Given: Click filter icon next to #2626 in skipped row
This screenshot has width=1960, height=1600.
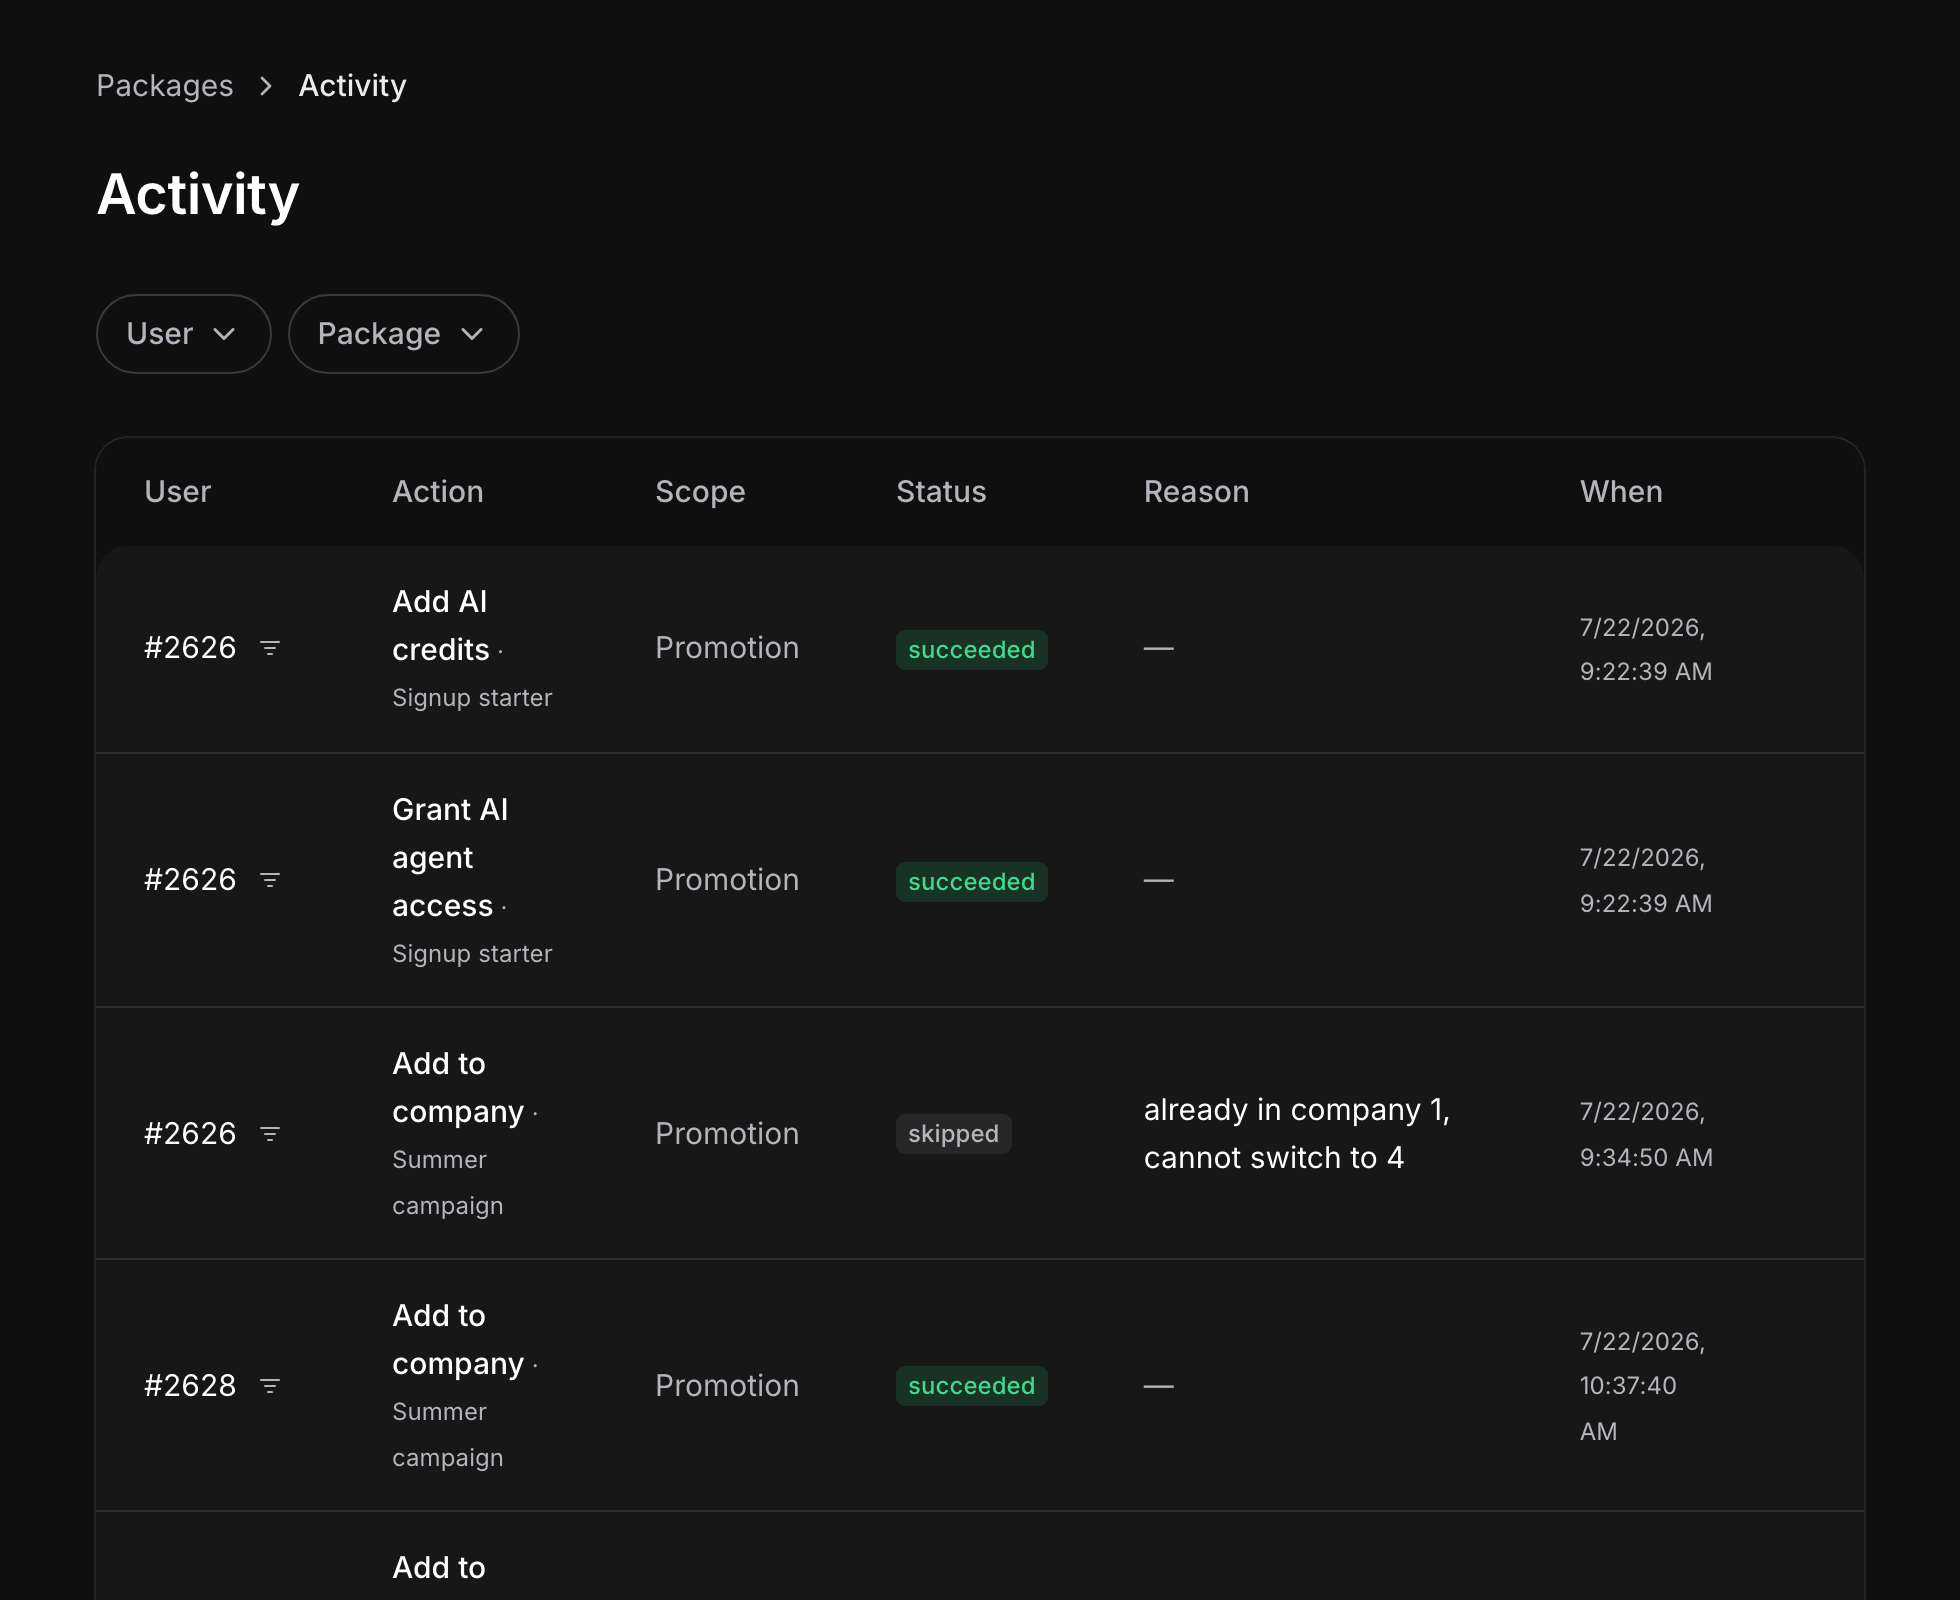Looking at the screenshot, I should [270, 1134].
